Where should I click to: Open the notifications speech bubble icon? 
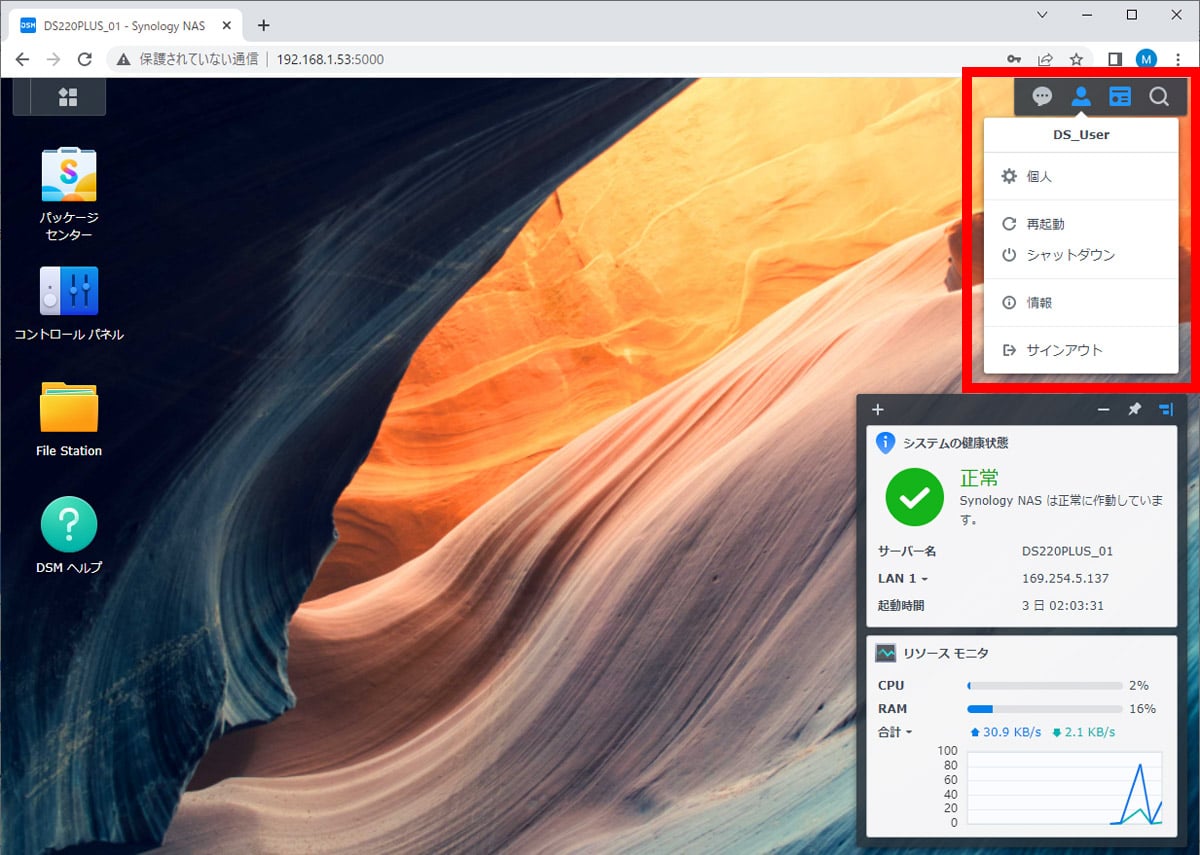tap(1042, 97)
